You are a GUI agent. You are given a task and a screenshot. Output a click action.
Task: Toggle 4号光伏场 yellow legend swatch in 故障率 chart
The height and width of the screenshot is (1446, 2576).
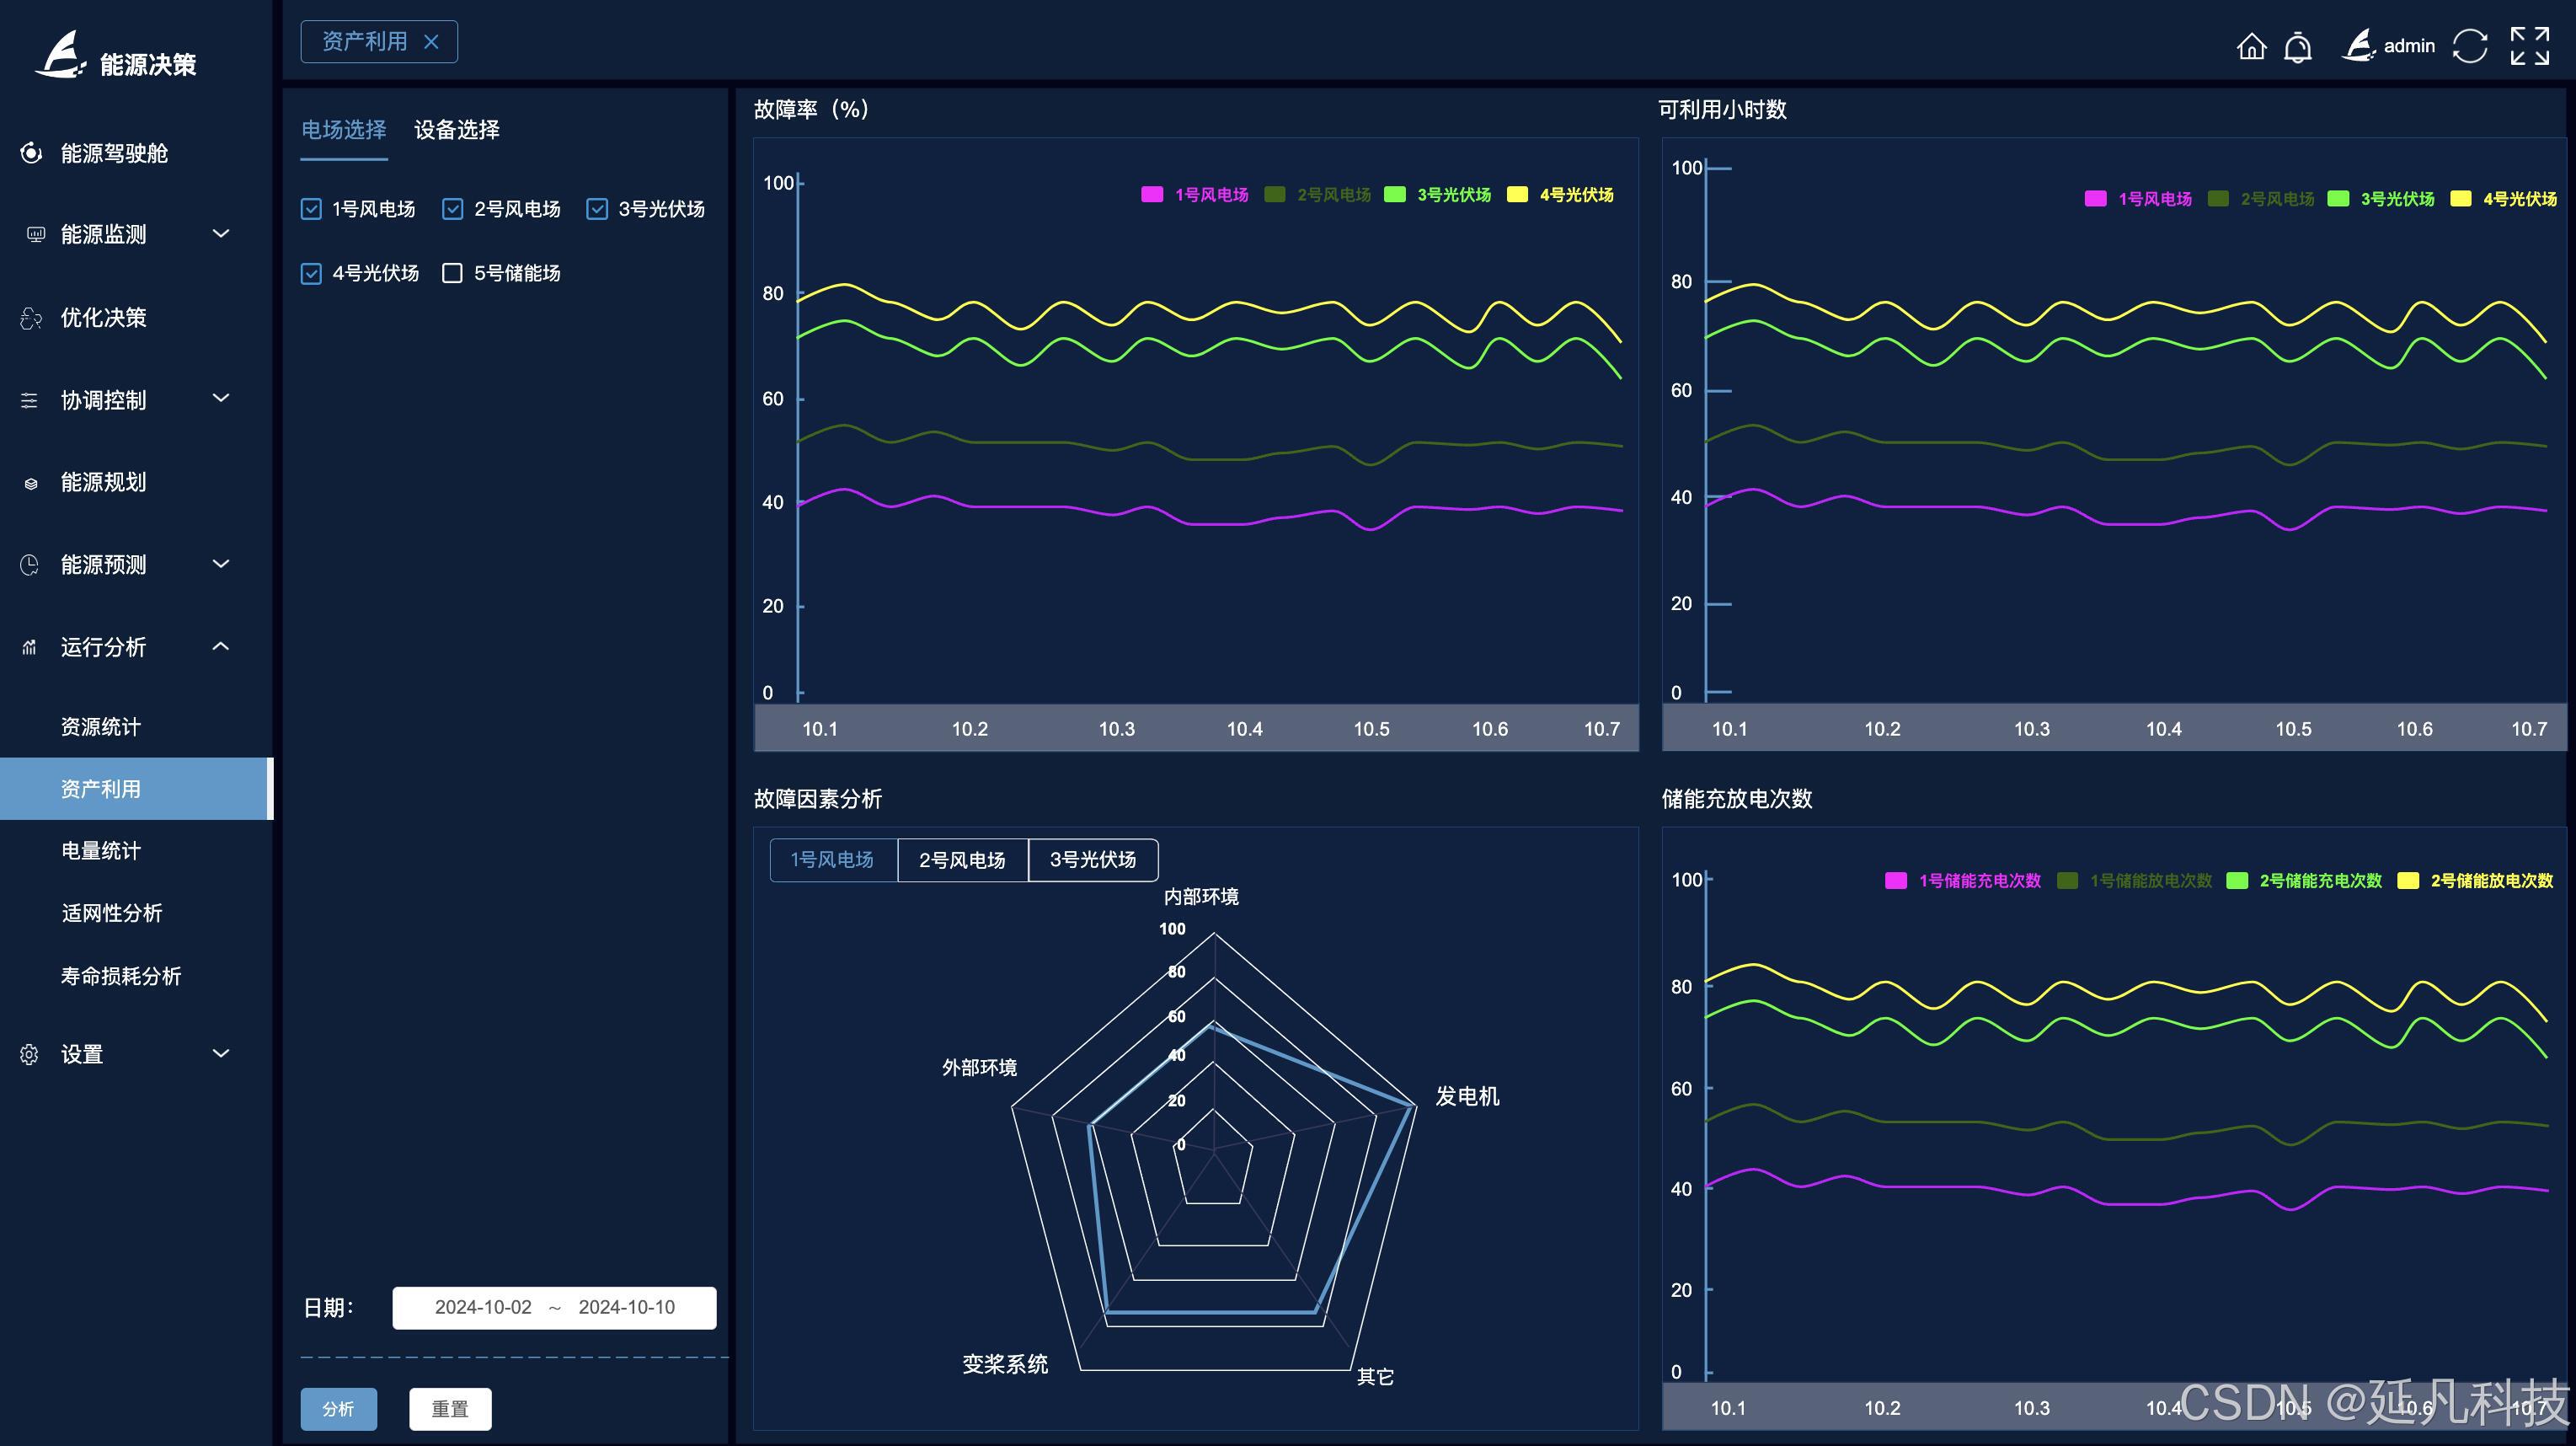click(x=1517, y=195)
